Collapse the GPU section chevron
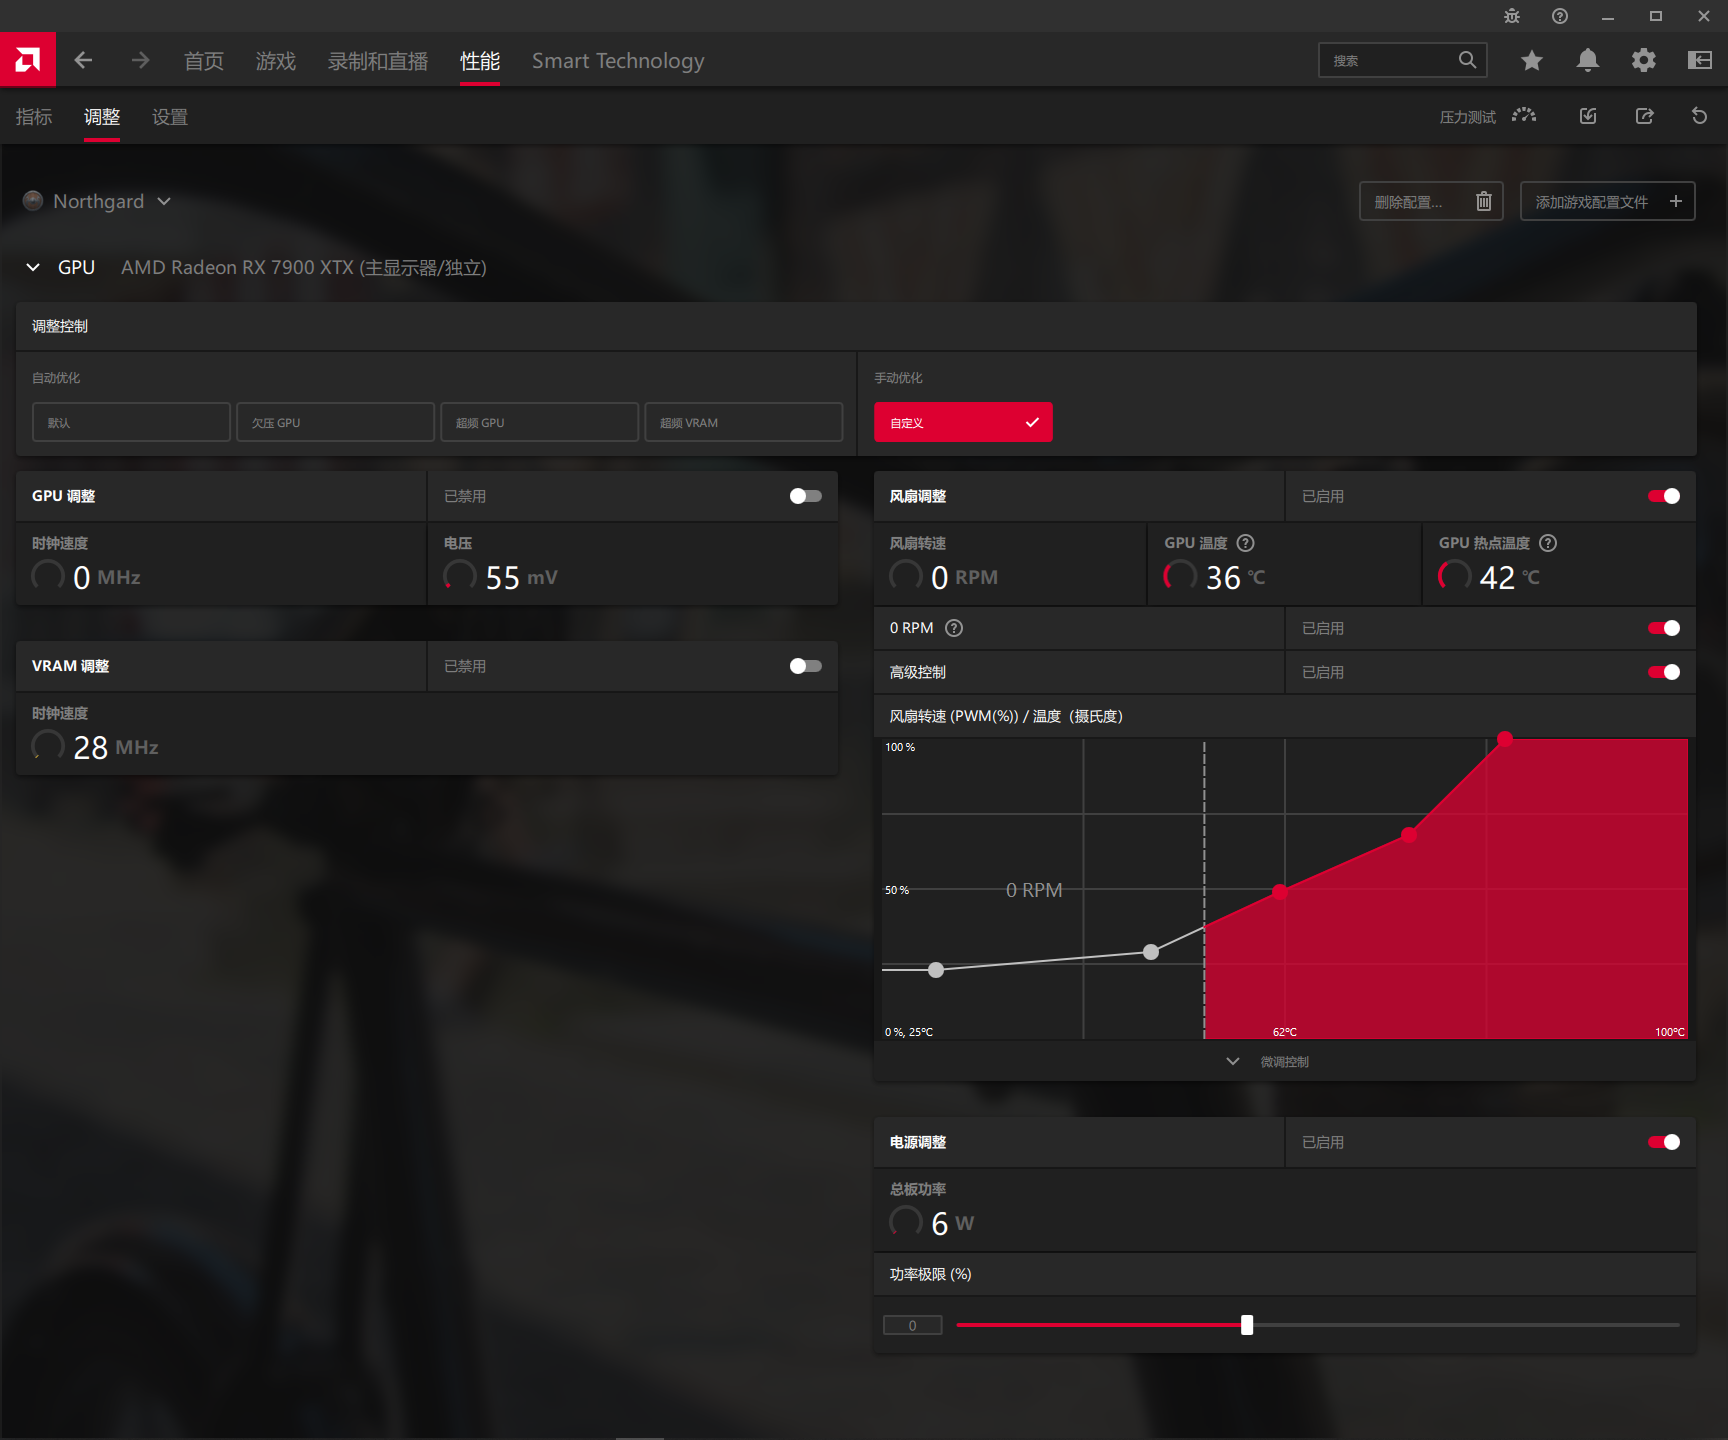This screenshot has width=1728, height=1440. (33, 267)
